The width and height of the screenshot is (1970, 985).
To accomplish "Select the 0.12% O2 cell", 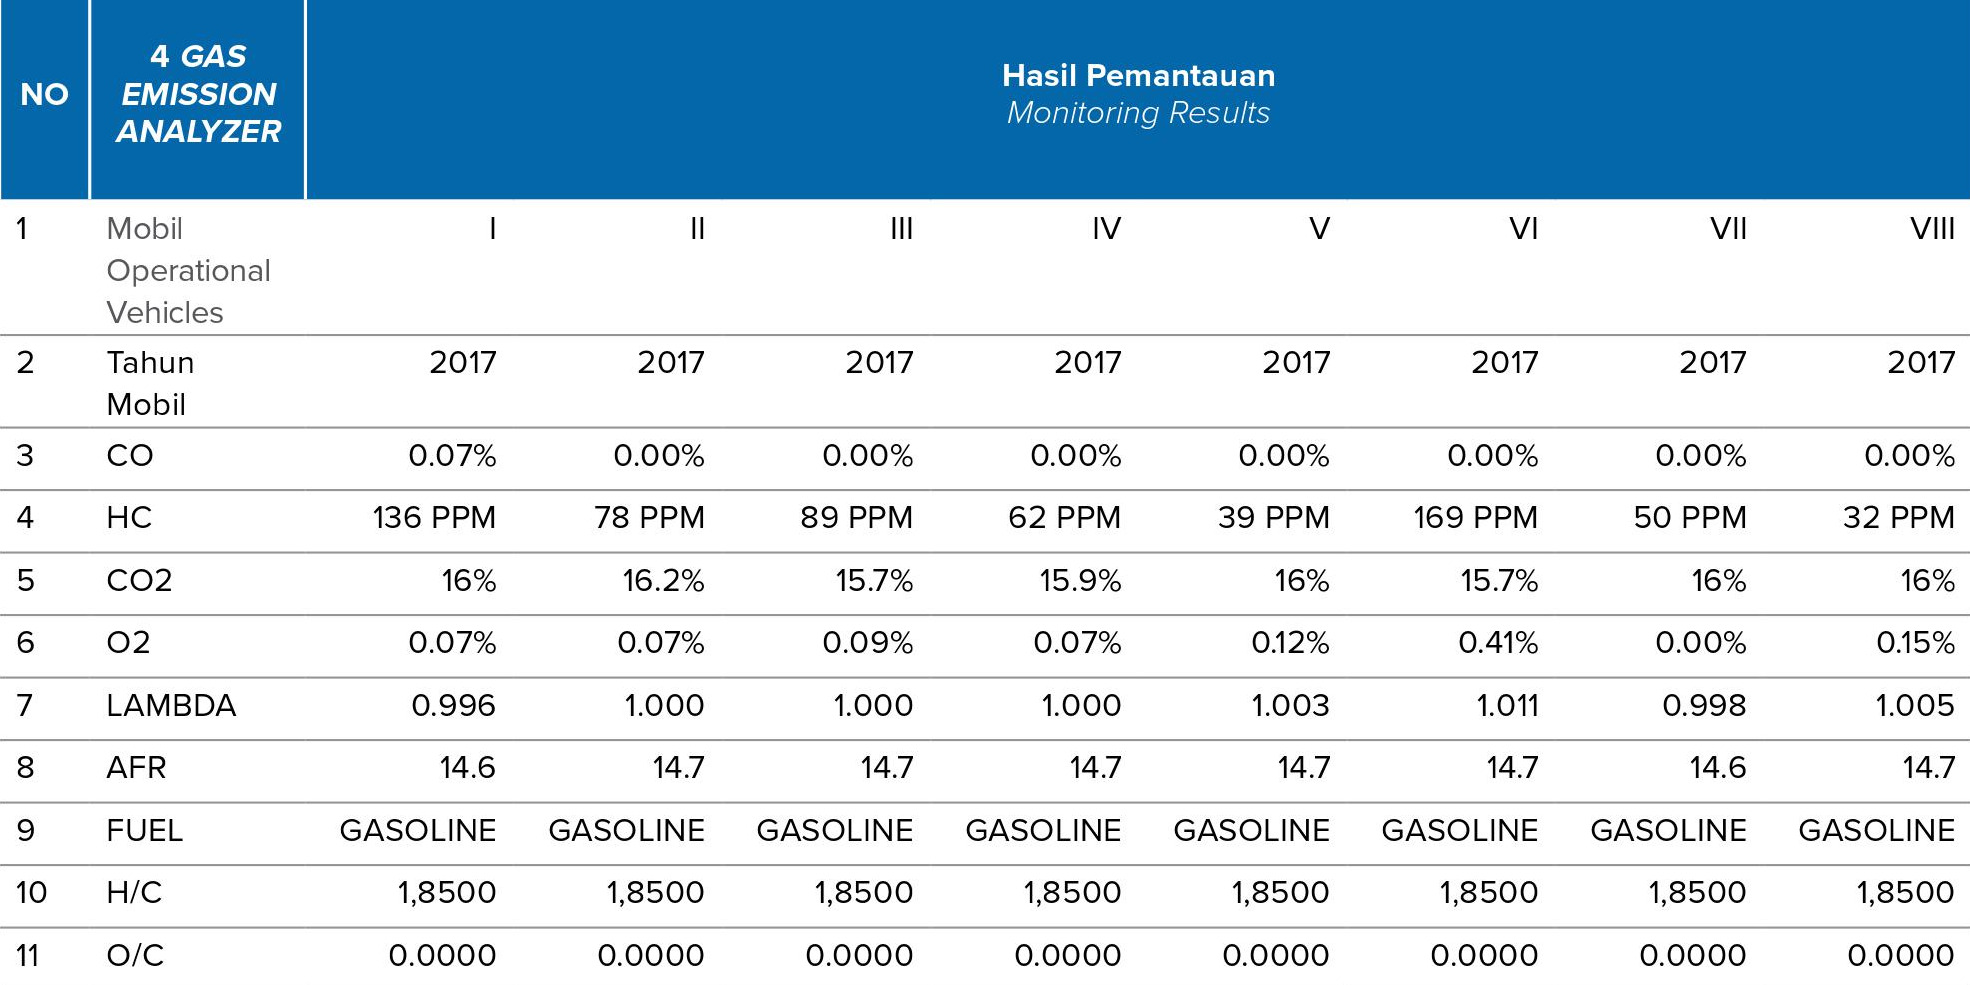I will (1290, 643).
